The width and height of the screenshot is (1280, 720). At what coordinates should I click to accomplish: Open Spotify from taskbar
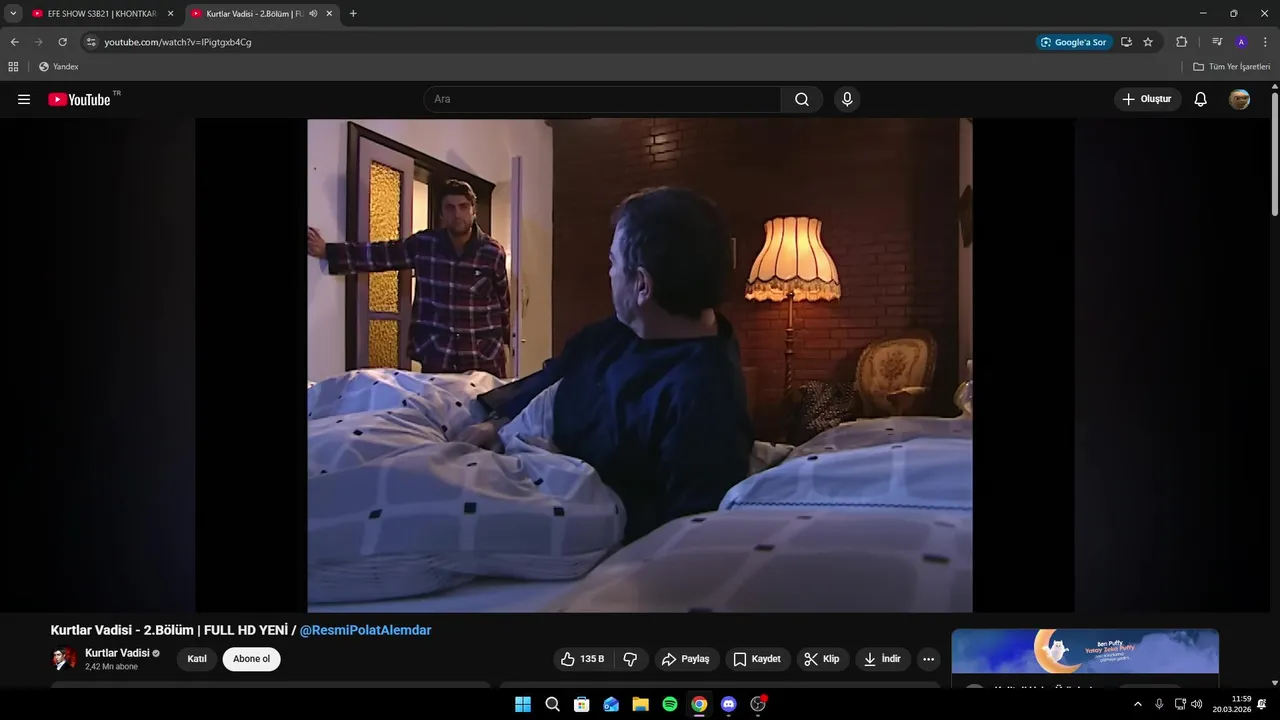point(670,704)
